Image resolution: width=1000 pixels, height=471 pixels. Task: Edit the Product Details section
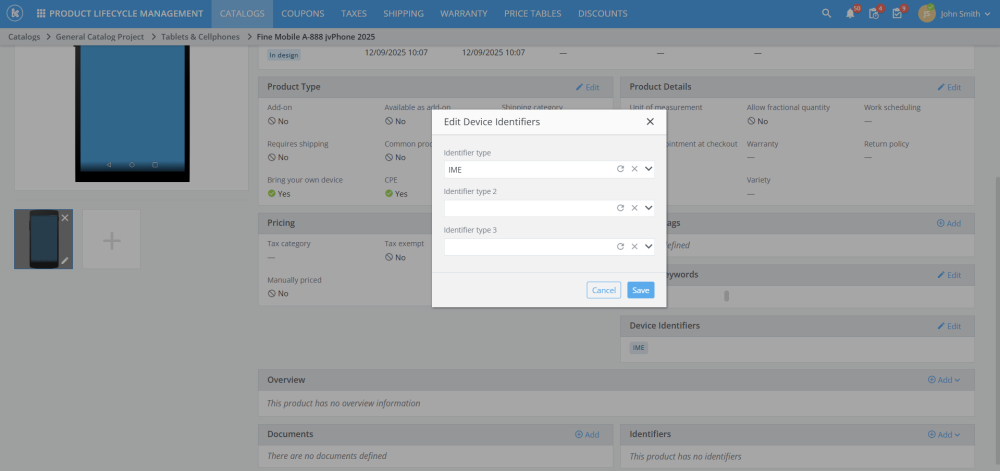tap(949, 87)
